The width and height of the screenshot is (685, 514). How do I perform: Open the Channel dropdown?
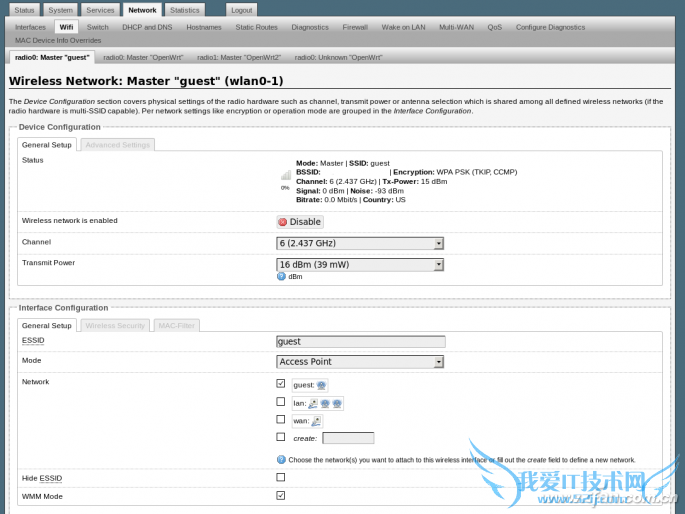tap(360, 243)
